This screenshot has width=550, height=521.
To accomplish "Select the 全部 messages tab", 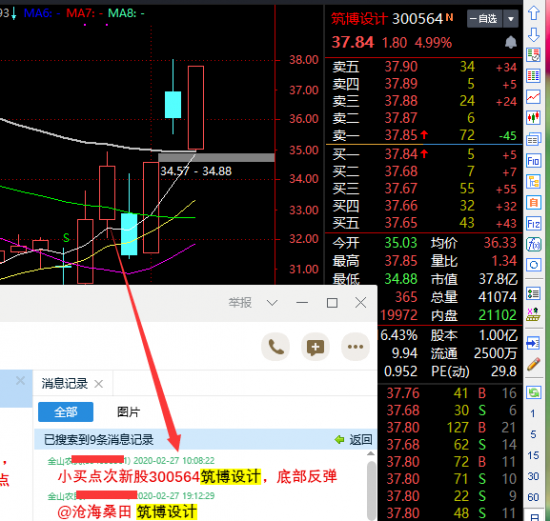I will (66, 412).
